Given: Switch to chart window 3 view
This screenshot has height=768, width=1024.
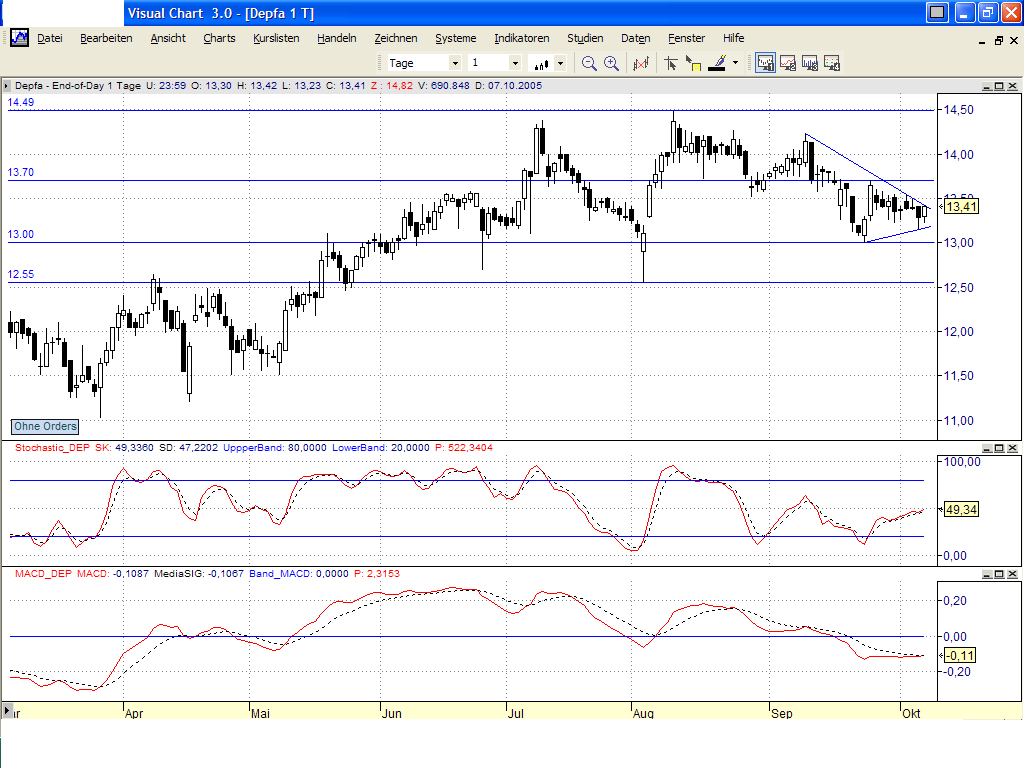Looking at the screenshot, I should click(x=809, y=63).
